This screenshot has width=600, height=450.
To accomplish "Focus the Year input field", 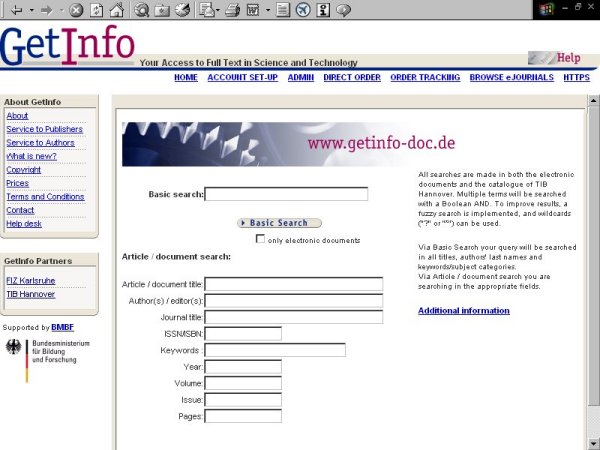I will 243,367.
